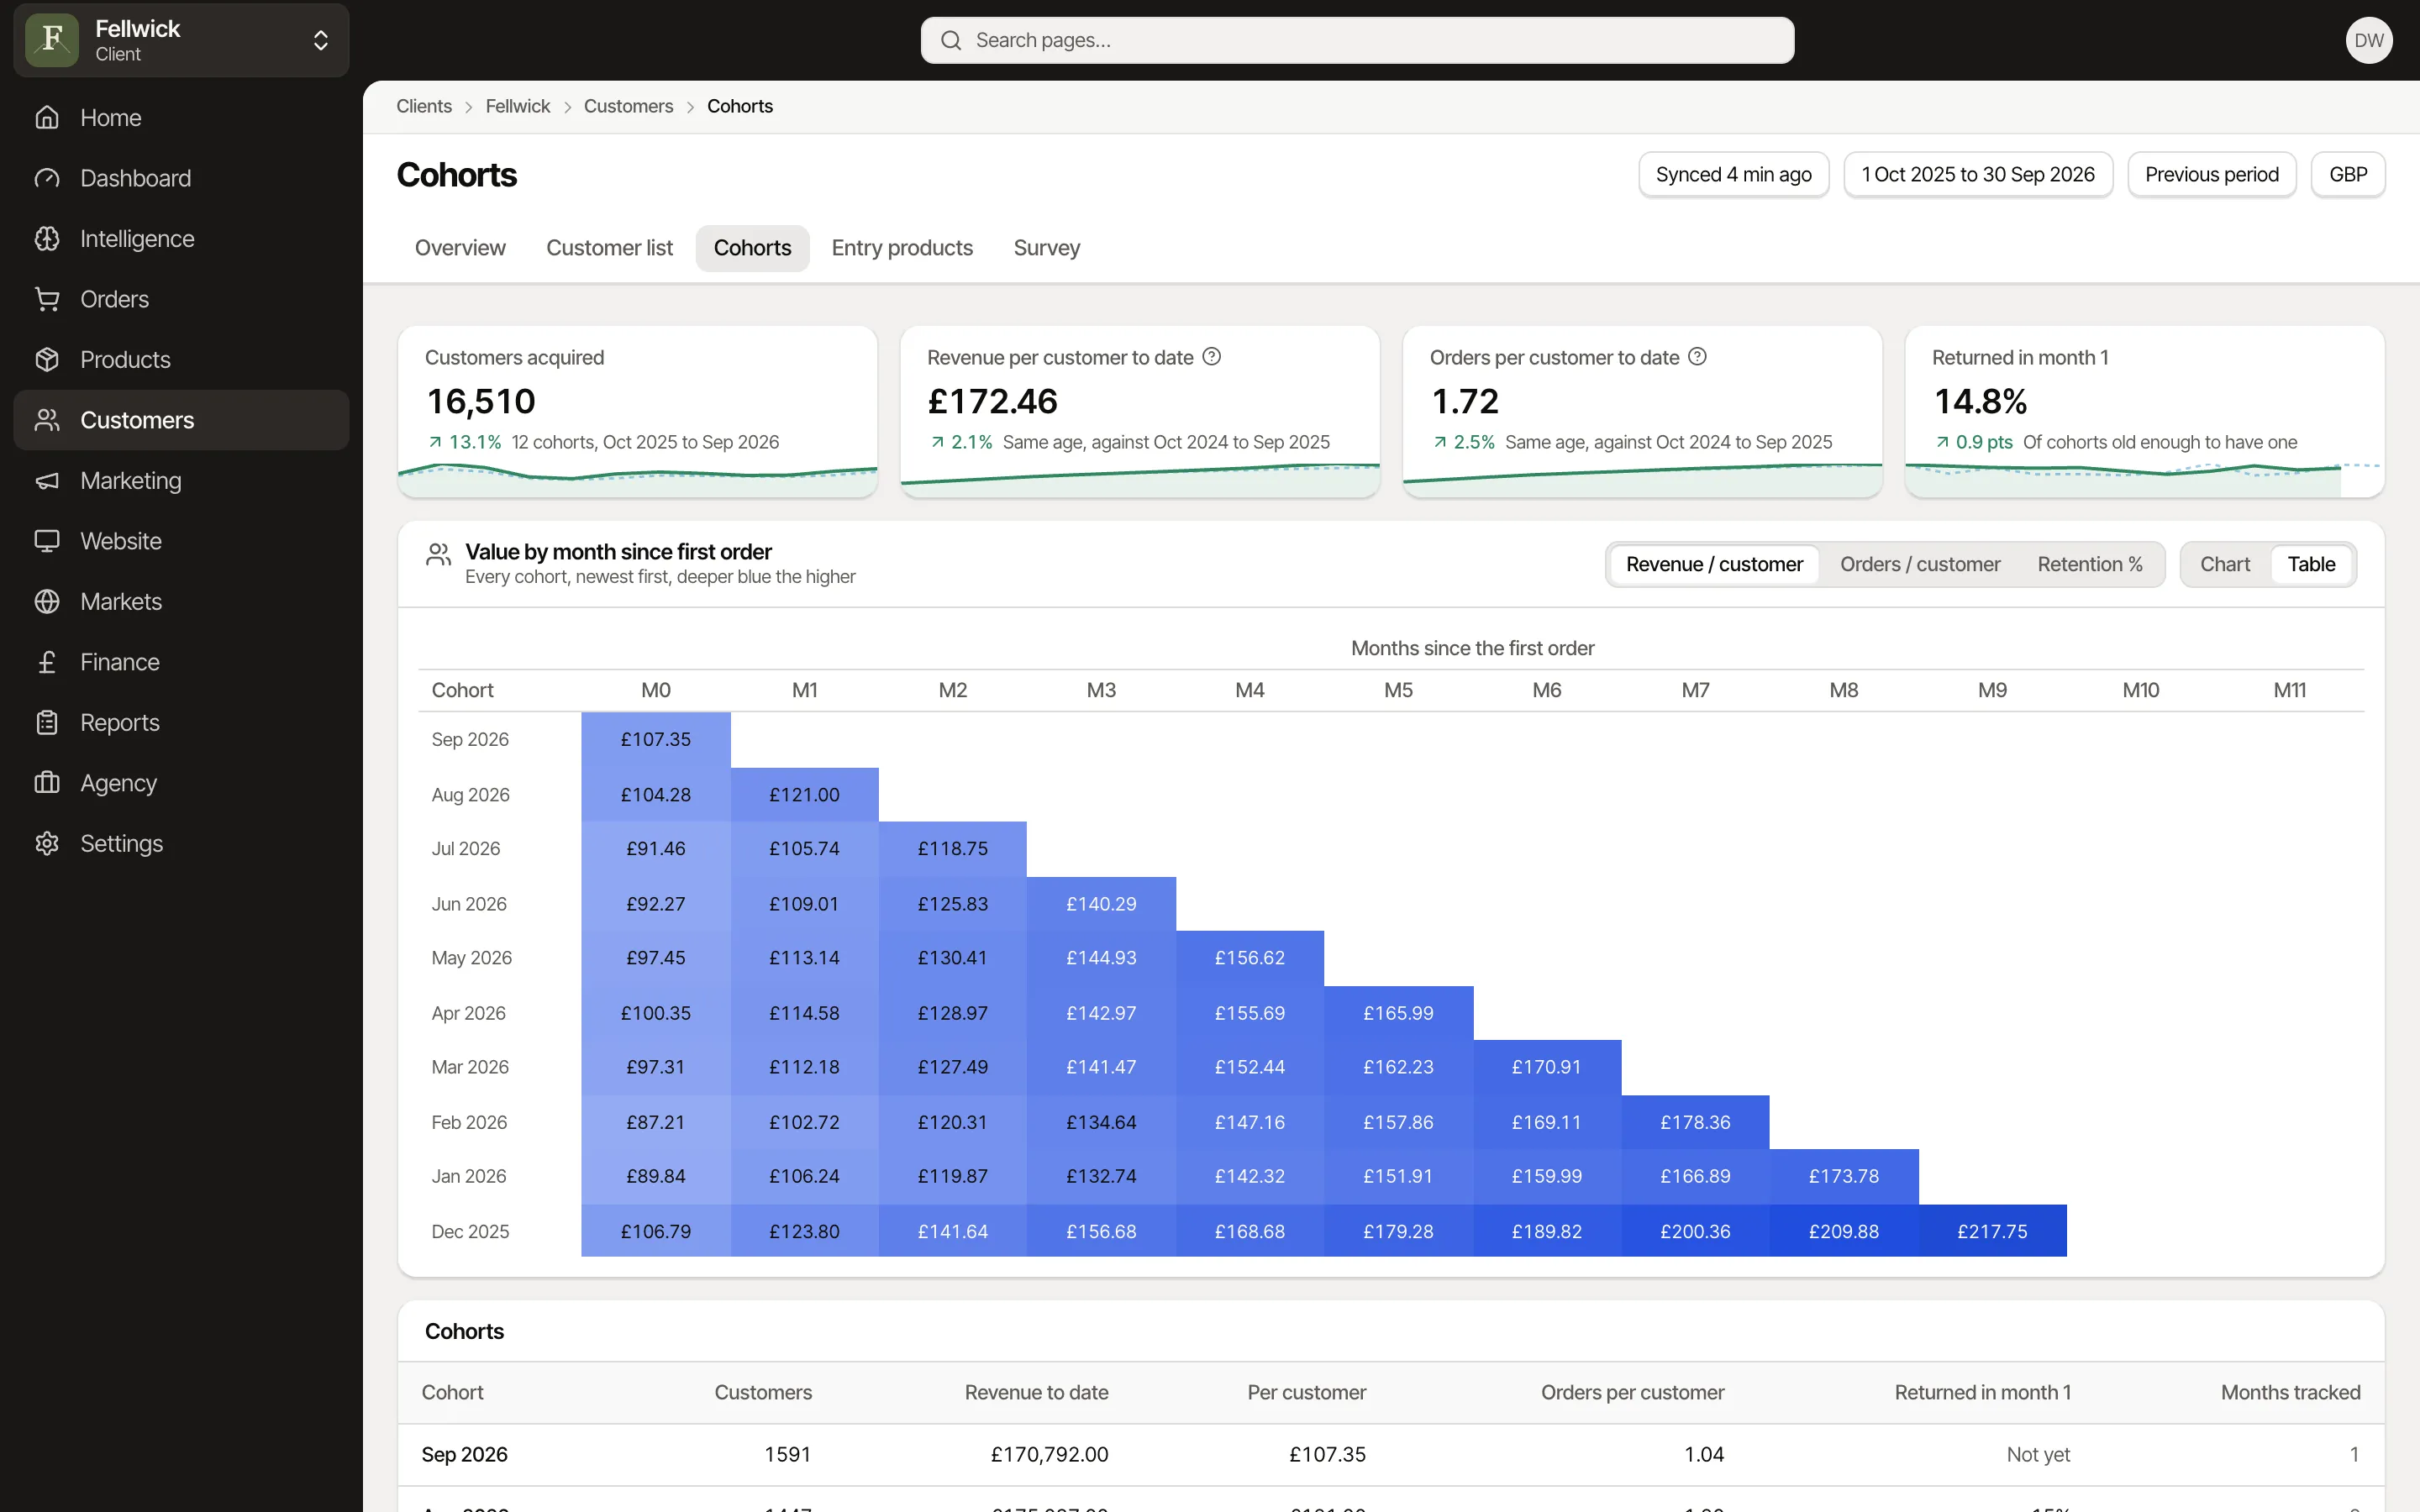This screenshot has height=1512, width=2420.
Task: Select the Cohorts tab
Action: [x=752, y=248]
